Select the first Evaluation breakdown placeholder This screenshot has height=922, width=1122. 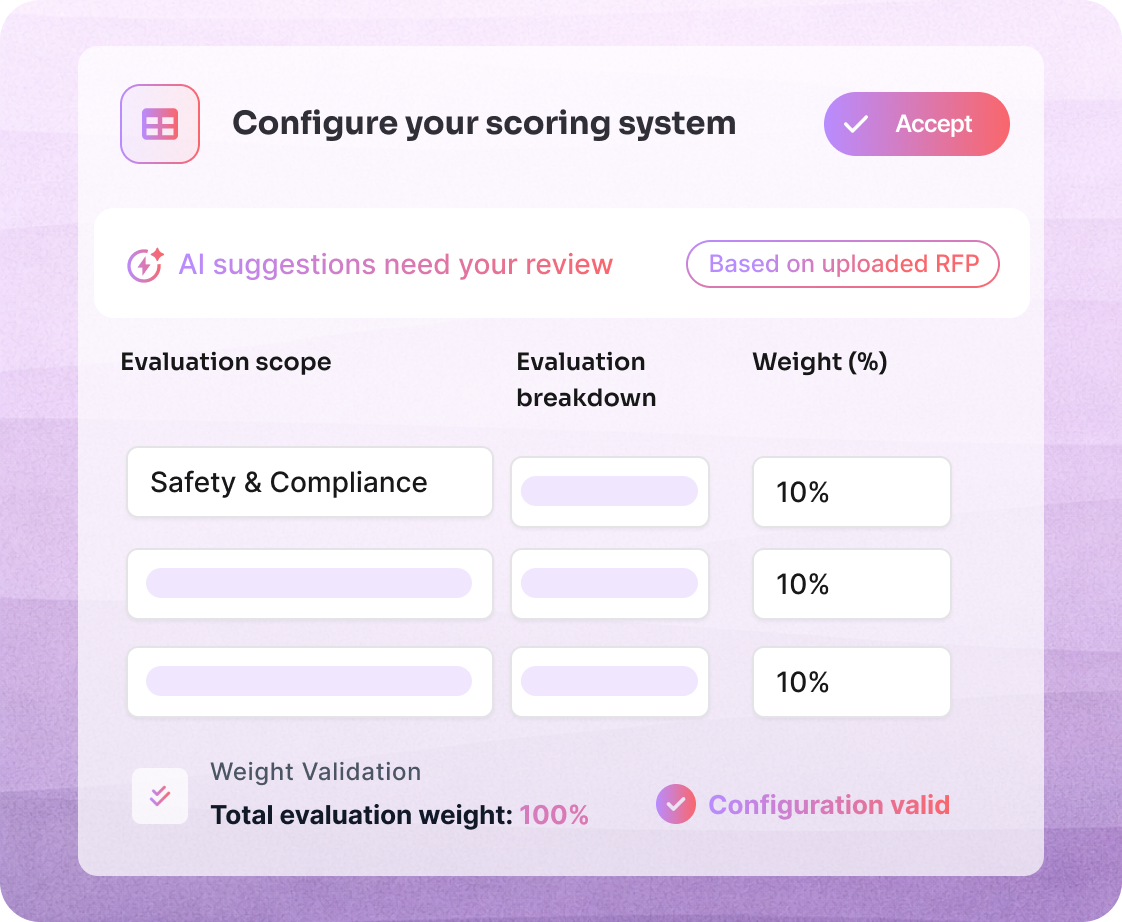[x=610, y=492]
